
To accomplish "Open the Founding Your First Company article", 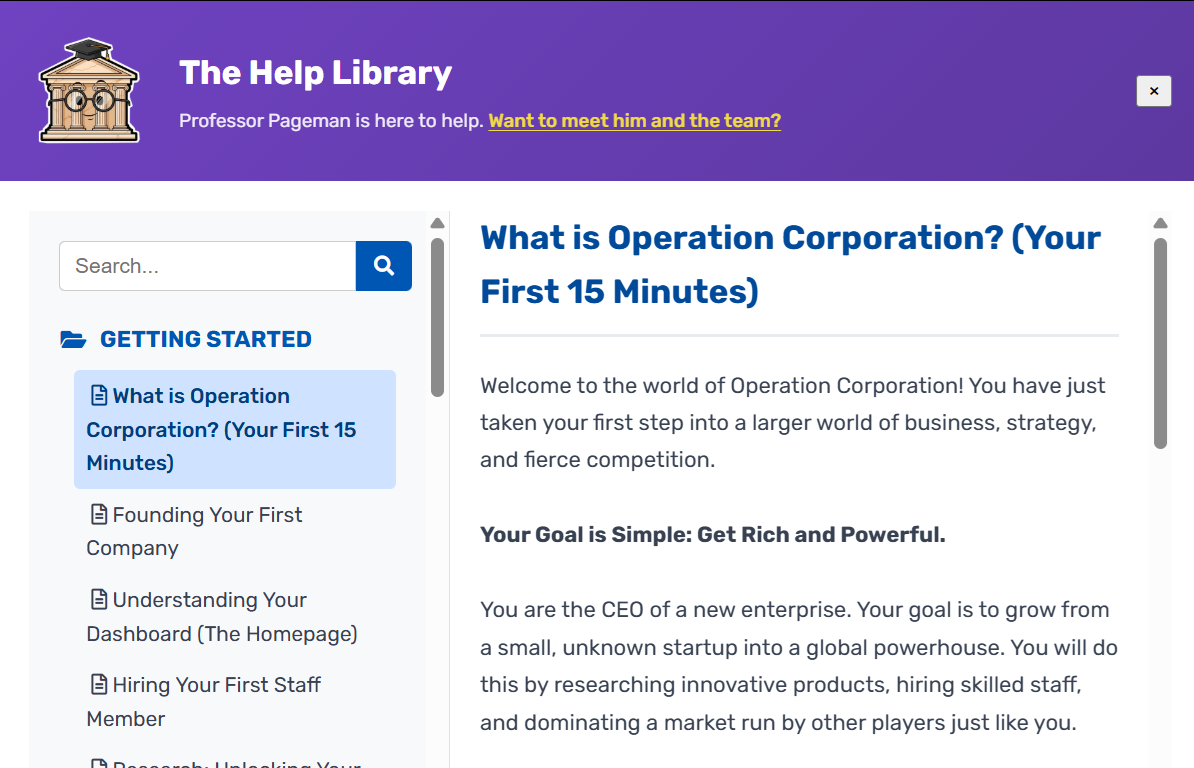I will click(207, 531).
